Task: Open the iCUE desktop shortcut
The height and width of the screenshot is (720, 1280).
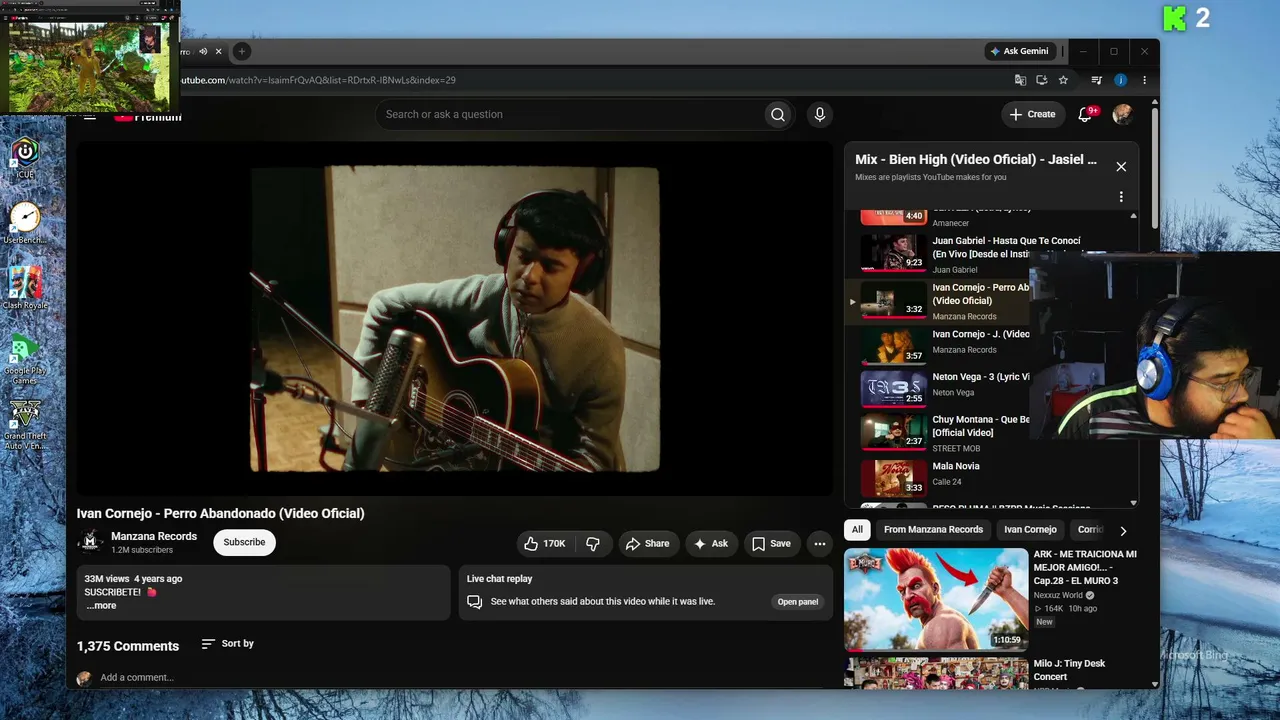Action: (25, 159)
